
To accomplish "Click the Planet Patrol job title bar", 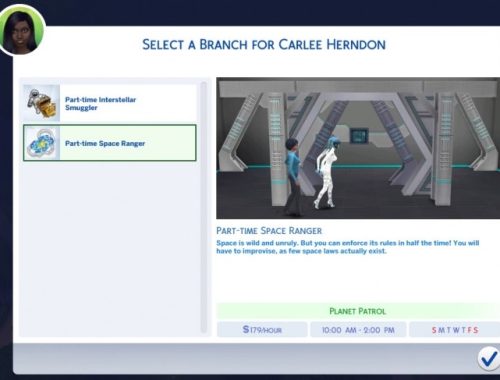I will pyautogui.click(x=358, y=311).
